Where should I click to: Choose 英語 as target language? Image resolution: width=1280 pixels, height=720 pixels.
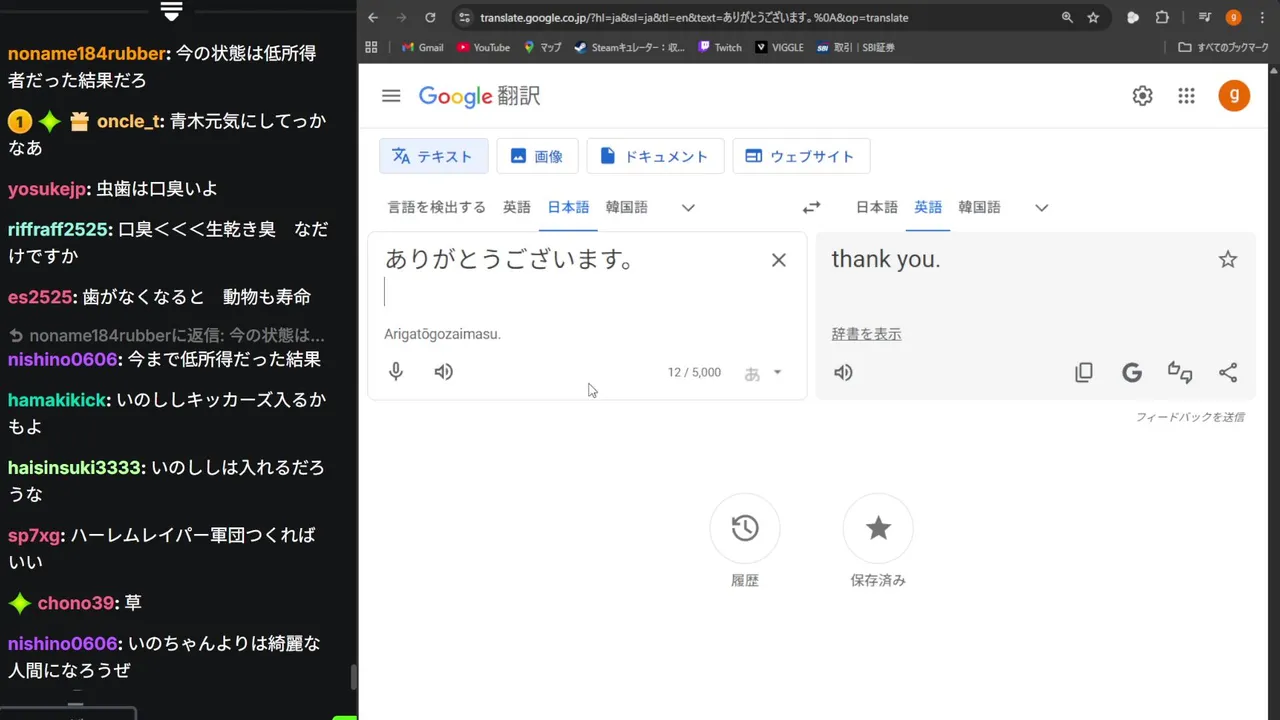tap(928, 207)
